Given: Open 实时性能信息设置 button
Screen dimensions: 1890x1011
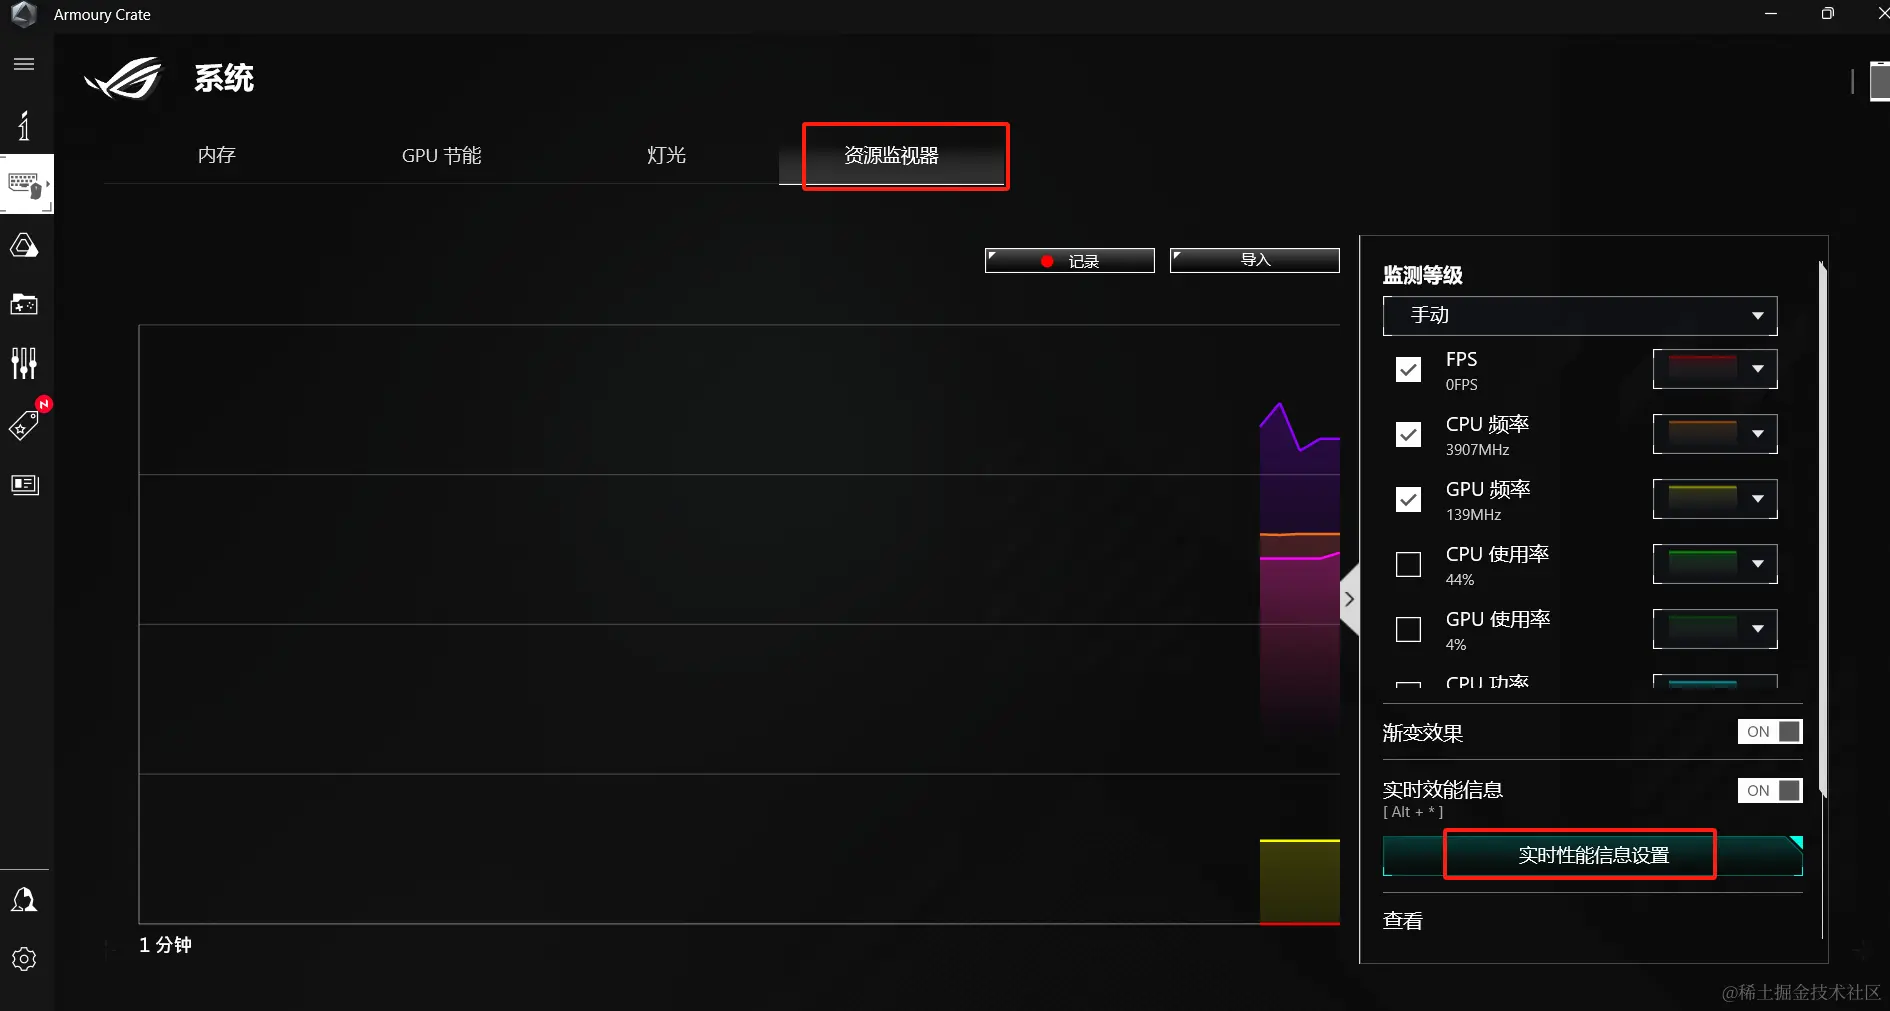Looking at the screenshot, I should click(x=1593, y=856).
